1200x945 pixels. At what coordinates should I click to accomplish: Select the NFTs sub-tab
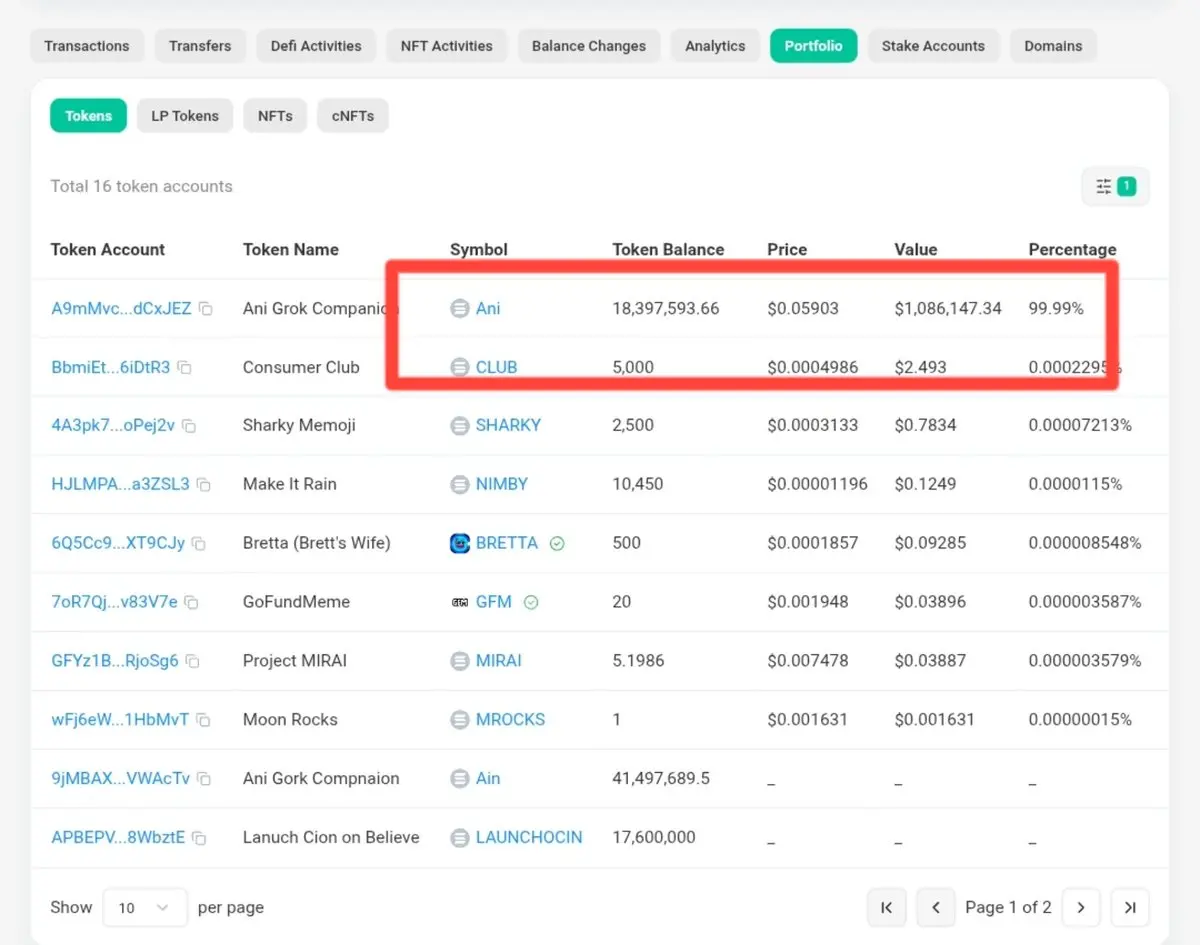[x=275, y=116]
